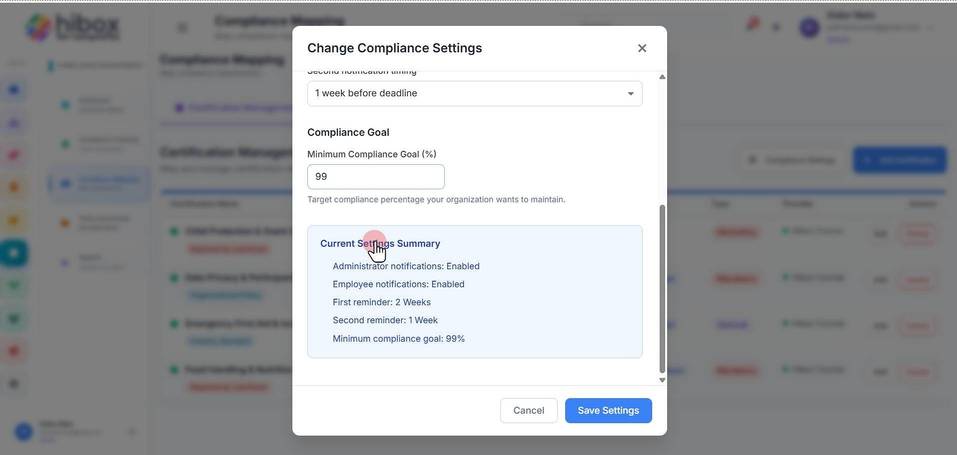Image resolution: width=957 pixels, height=455 pixels.
Task: Click the dialog scrollbar down arrow
Action: 662,380
